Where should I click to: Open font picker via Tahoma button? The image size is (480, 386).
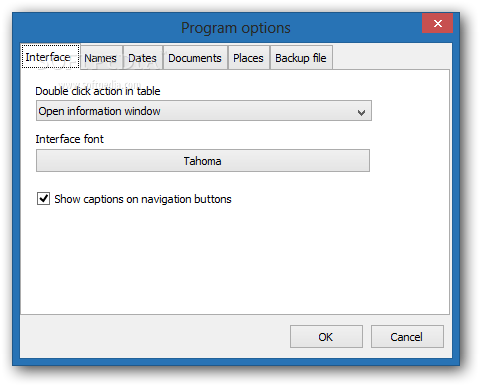pos(203,161)
